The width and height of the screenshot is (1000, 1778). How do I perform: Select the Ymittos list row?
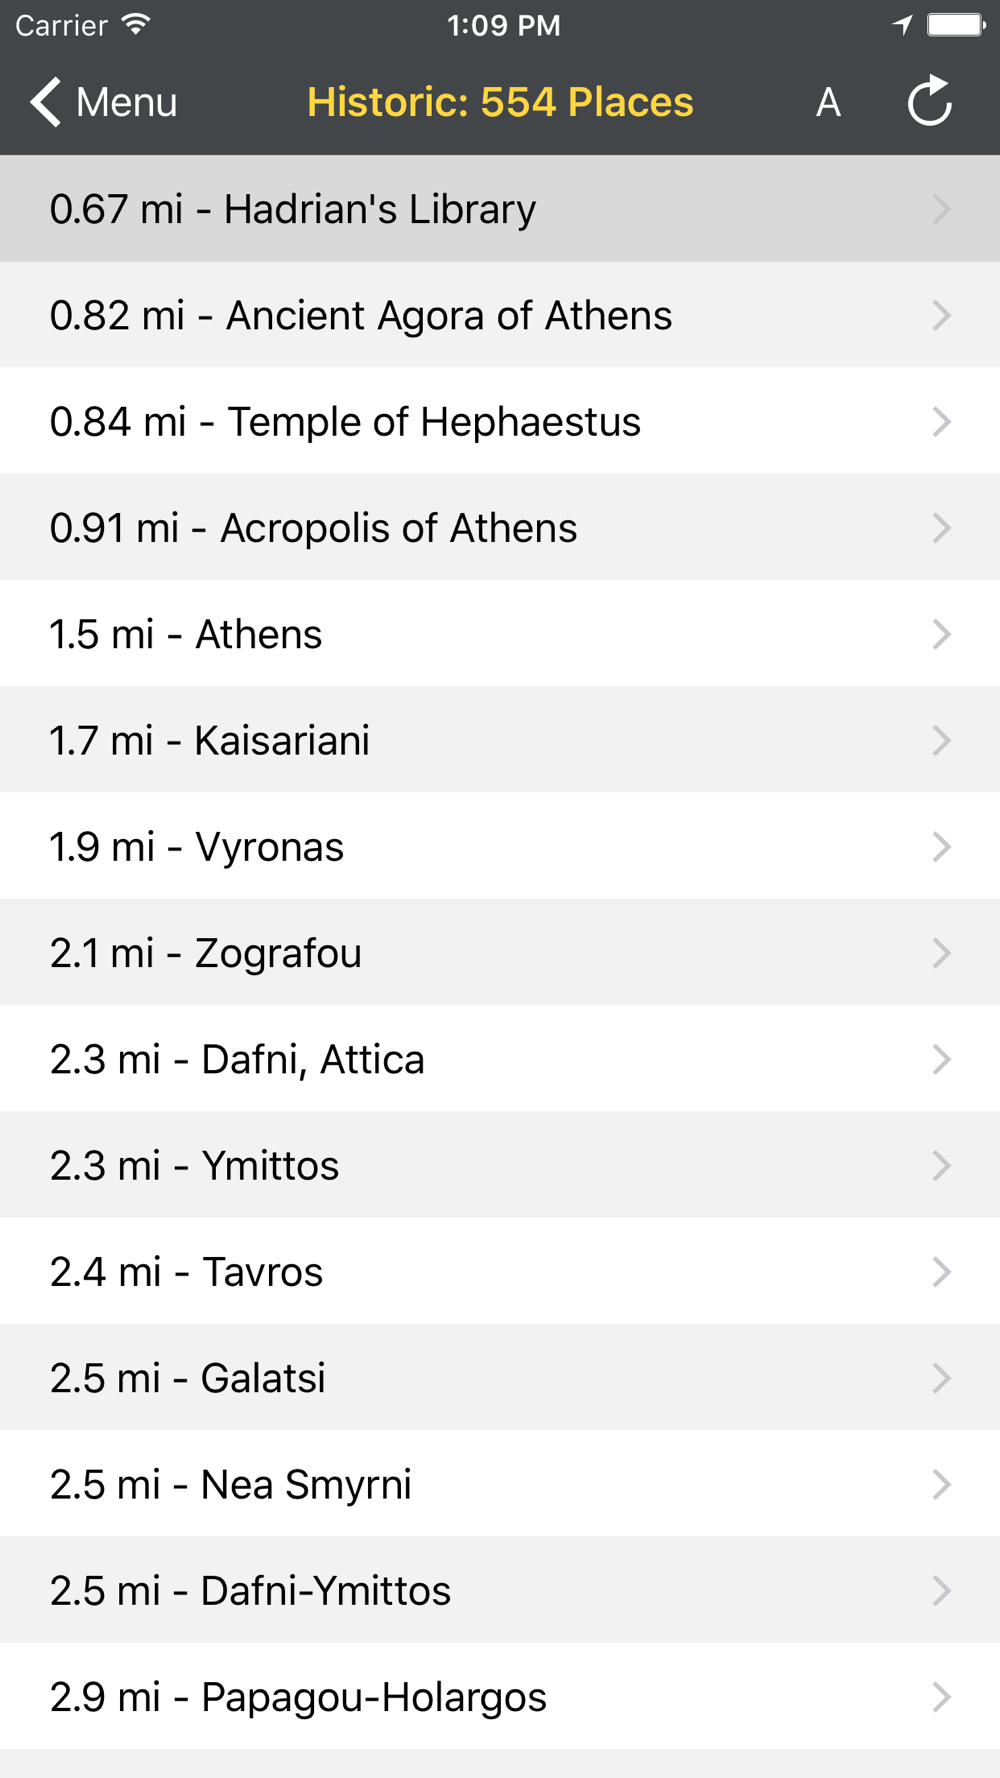click(500, 1165)
